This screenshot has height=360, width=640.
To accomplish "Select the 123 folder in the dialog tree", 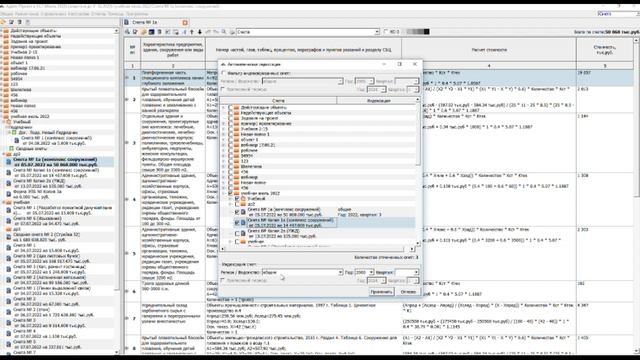I will click(x=244, y=161).
